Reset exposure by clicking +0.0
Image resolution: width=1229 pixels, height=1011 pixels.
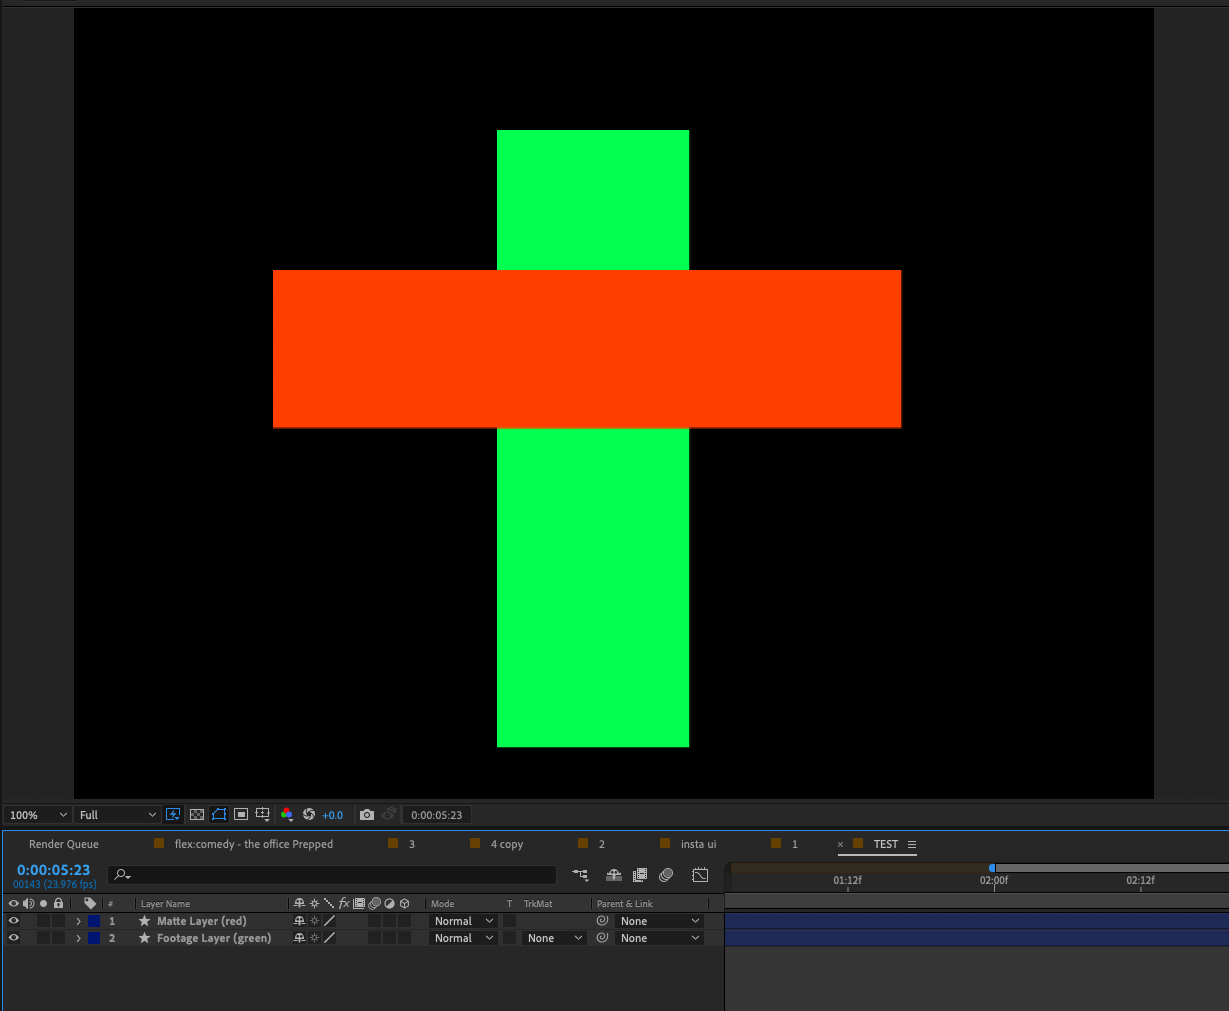332,814
